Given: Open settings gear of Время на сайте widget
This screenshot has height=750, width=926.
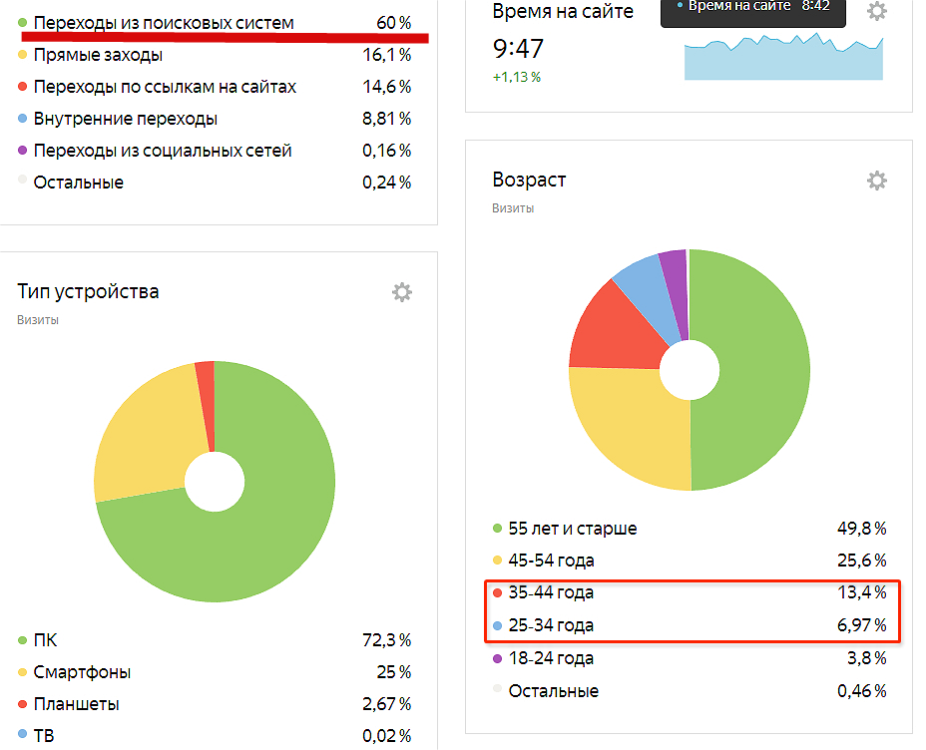Looking at the screenshot, I should coord(876,12).
